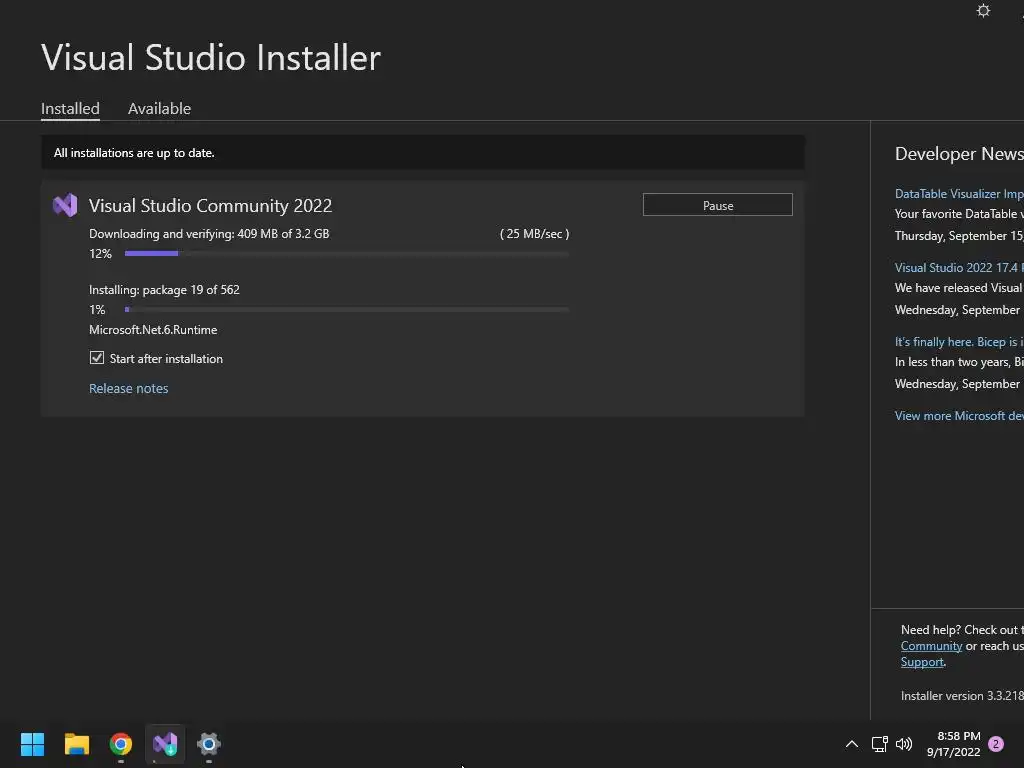Open the Settings gear app in the taskbar

(209, 744)
